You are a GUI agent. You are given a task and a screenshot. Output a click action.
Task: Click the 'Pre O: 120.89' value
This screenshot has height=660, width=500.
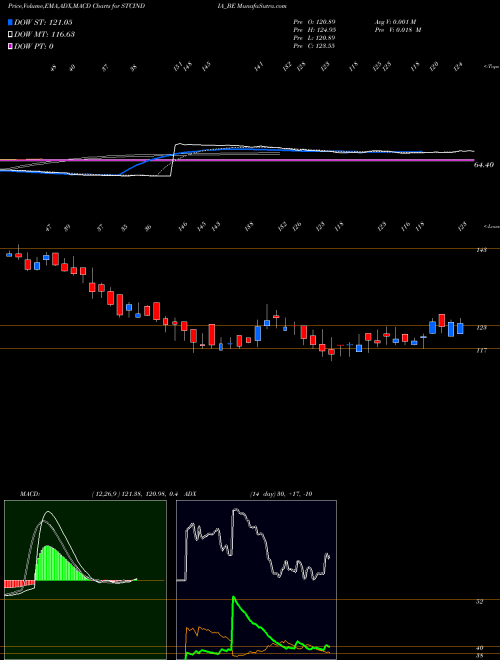314,22
